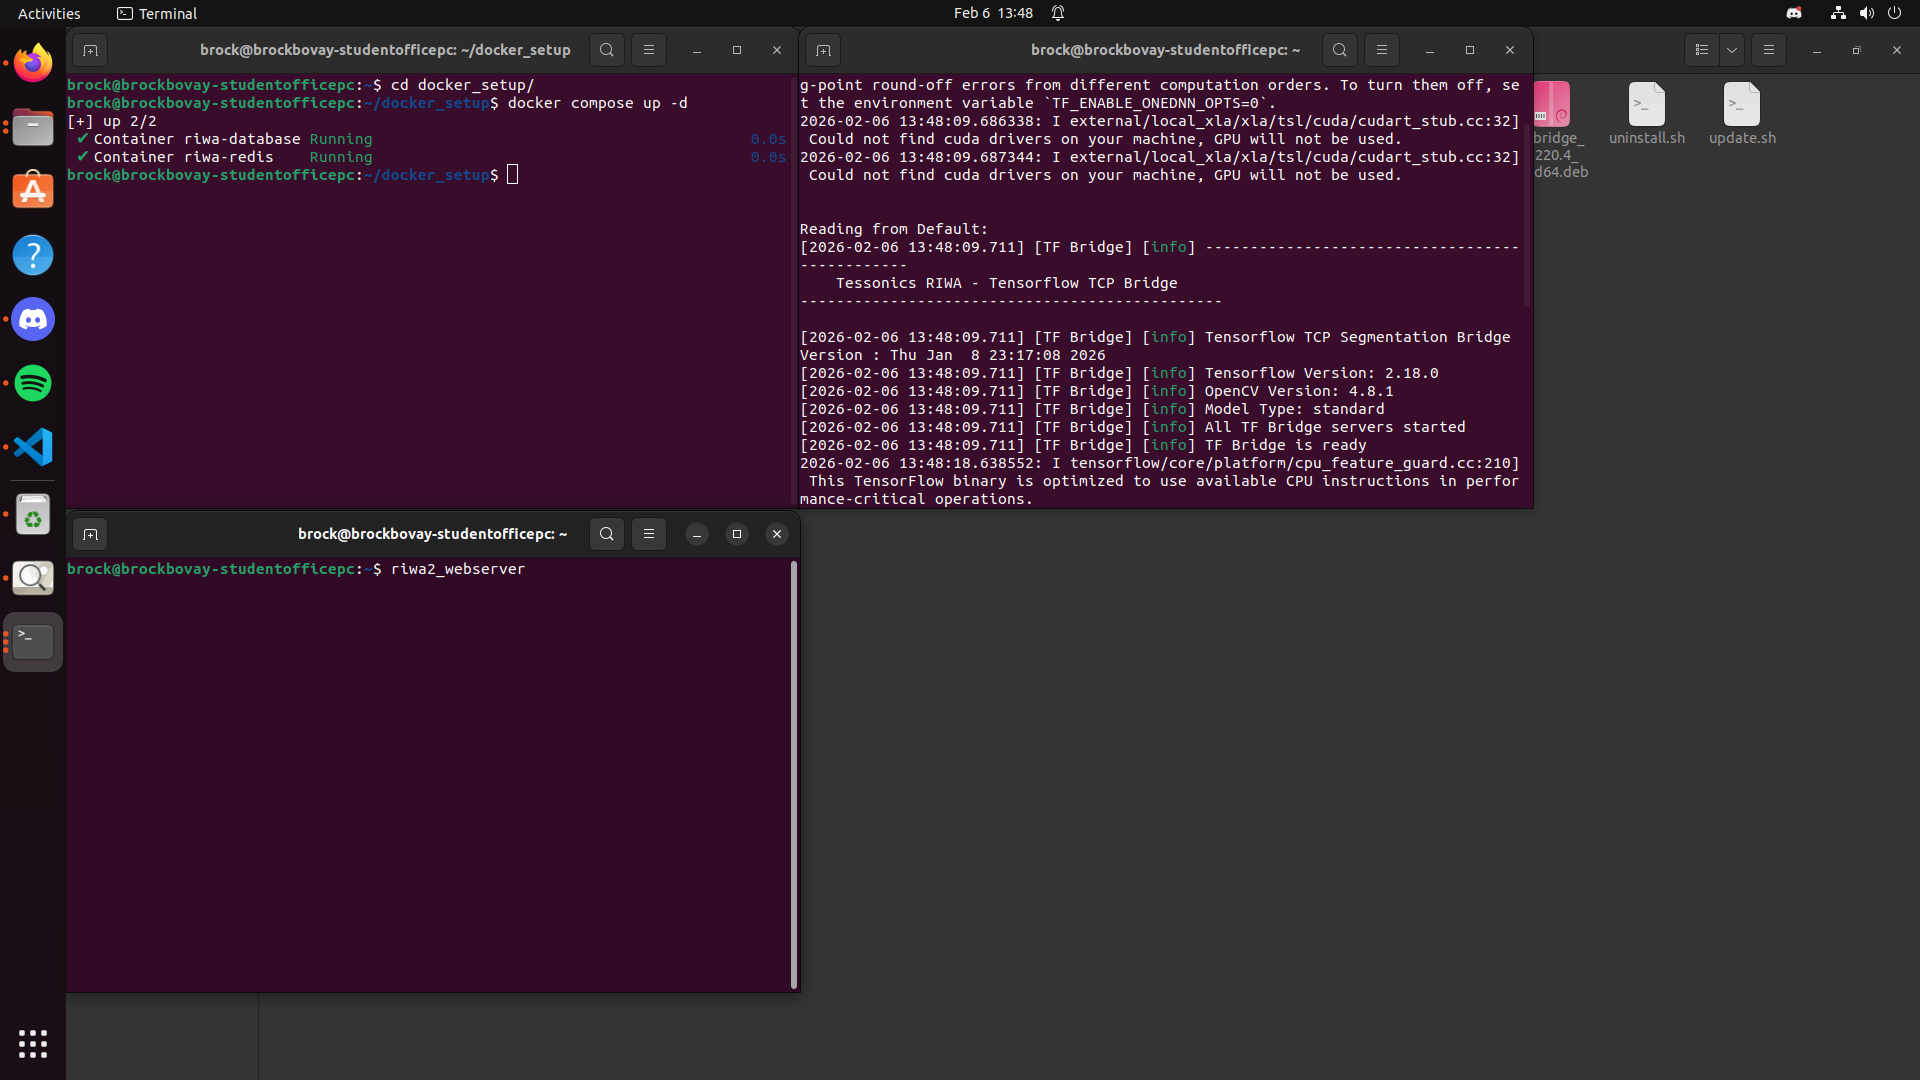The height and width of the screenshot is (1080, 1920).
Task: Maximize the riwa2_webserver terminal window
Action: (737, 534)
